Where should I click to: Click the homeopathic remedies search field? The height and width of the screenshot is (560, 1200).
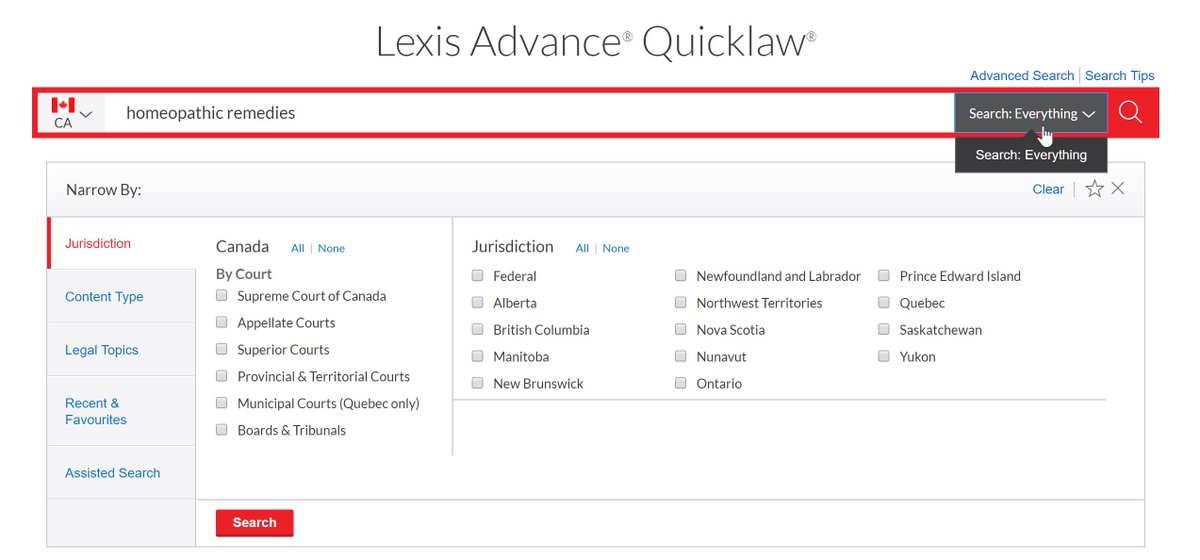click(x=530, y=113)
